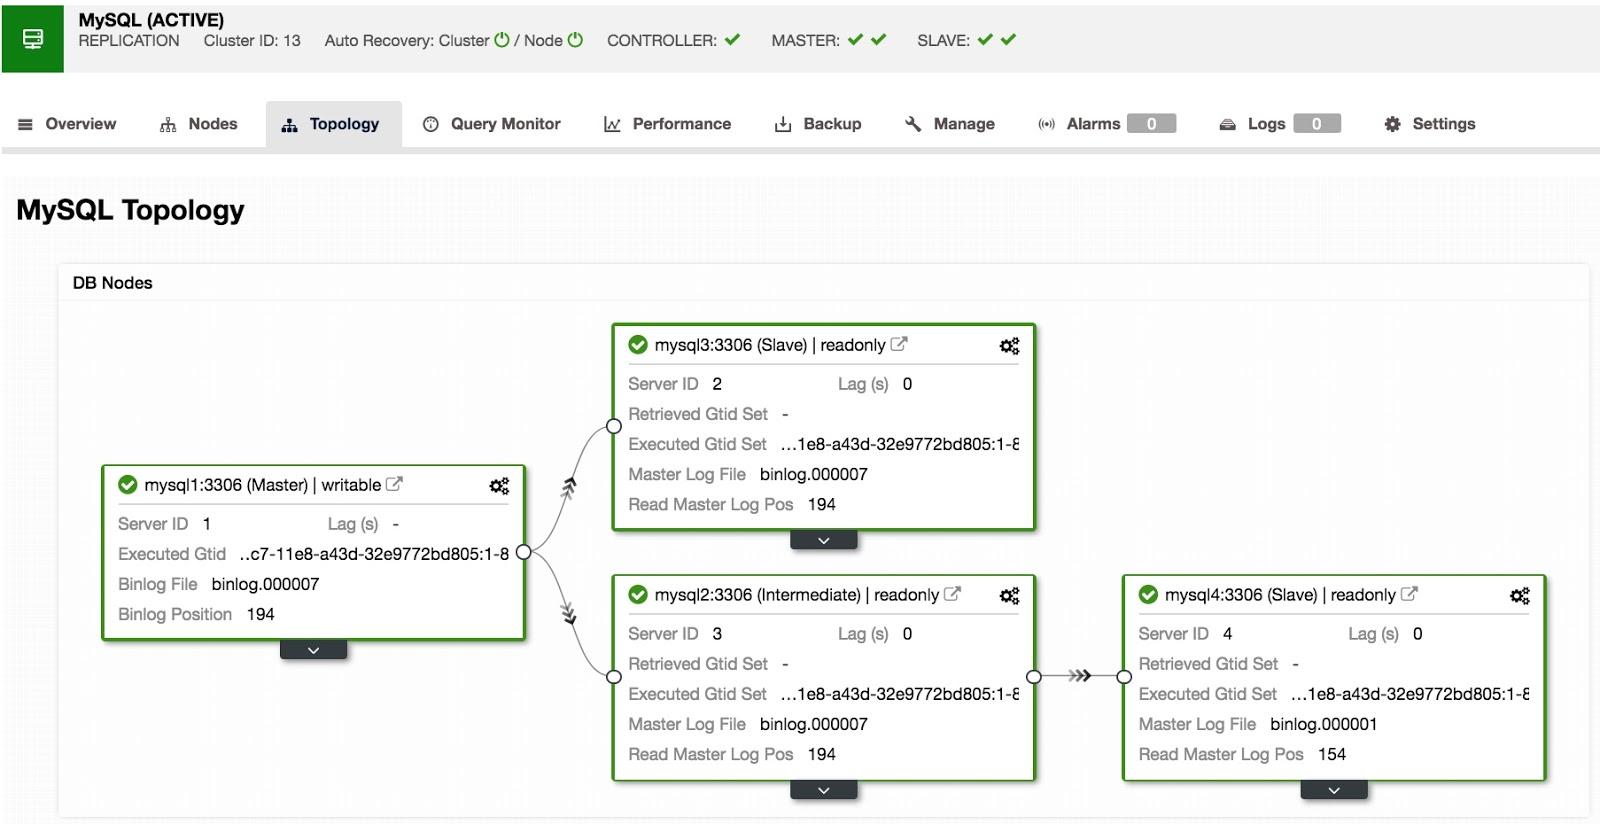
Task: Click replication arrow from mysql2 to mysql4
Action: 1079,676
